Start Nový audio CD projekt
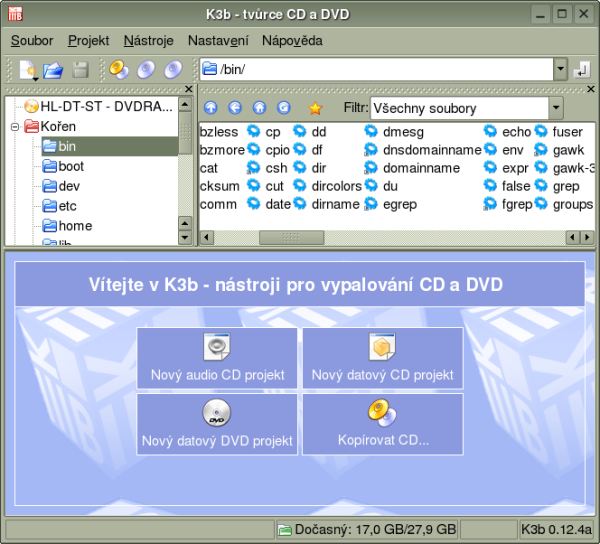600x544 pixels. point(217,358)
